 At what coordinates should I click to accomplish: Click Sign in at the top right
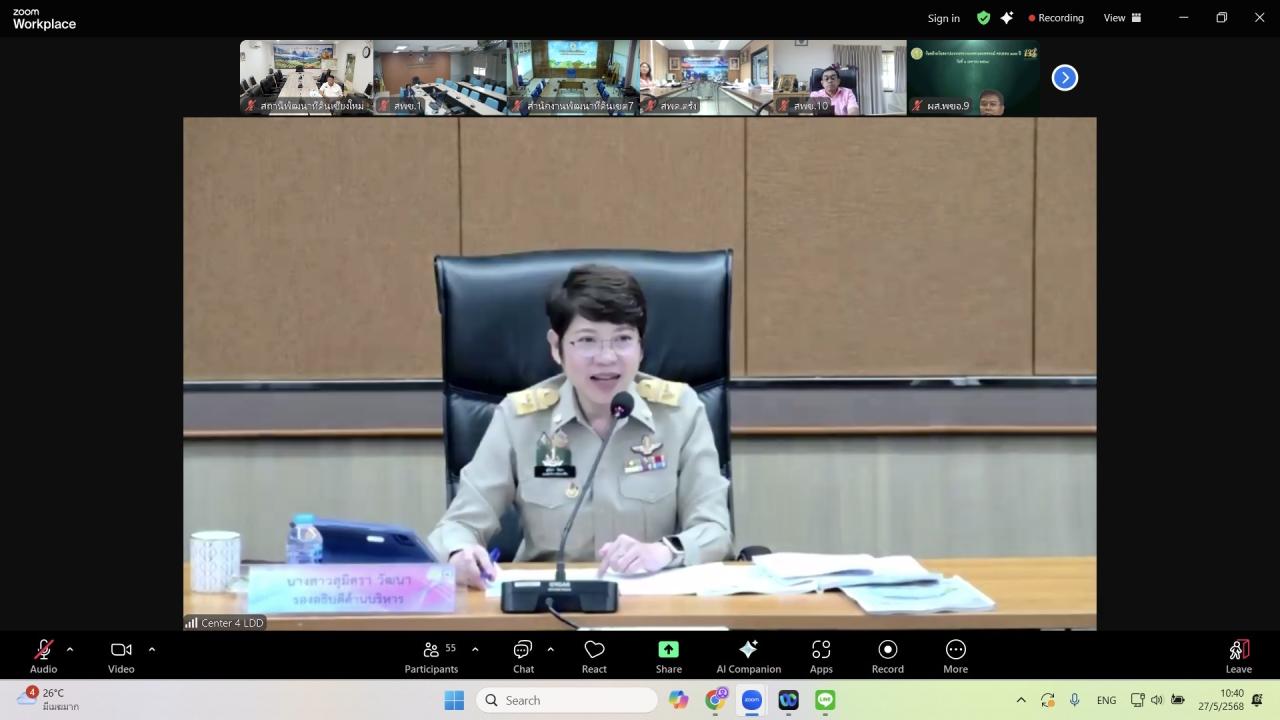pyautogui.click(x=943, y=17)
